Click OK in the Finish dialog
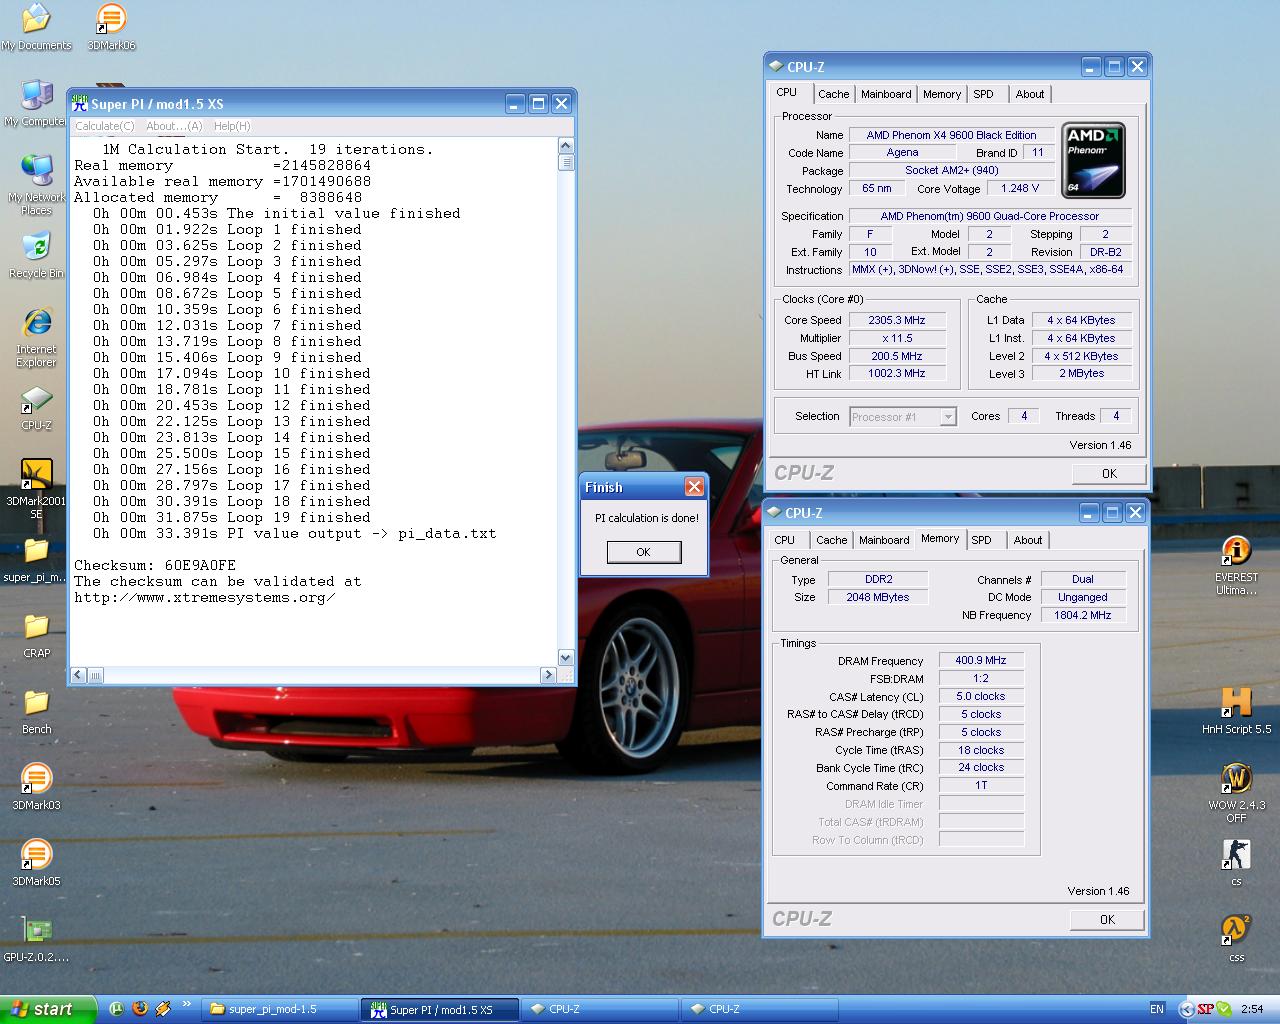This screenshot has width=1280, height=1024. point(643,552)
